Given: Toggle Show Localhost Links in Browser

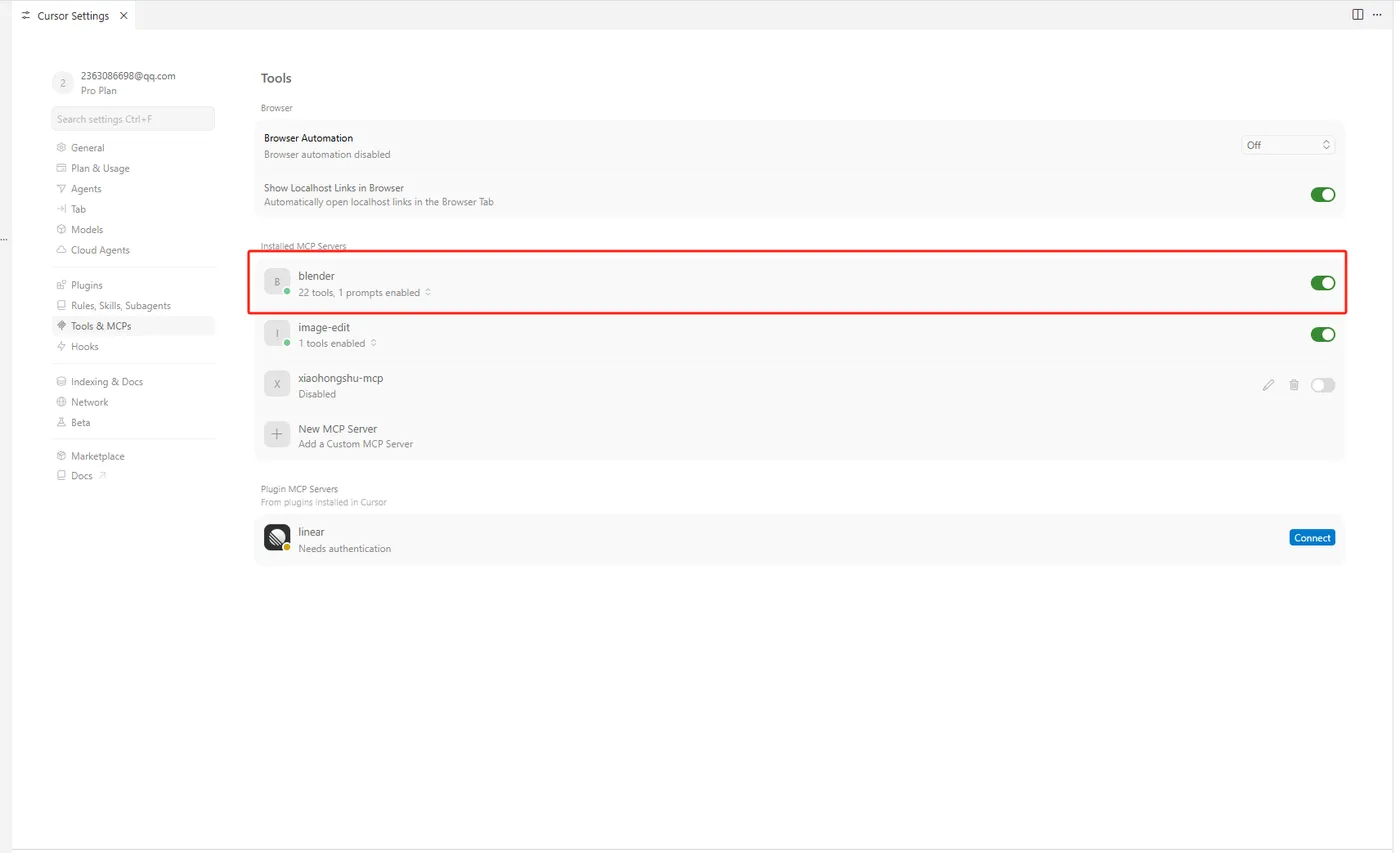Looking at the screenshot, I should tap(1322, 195).
